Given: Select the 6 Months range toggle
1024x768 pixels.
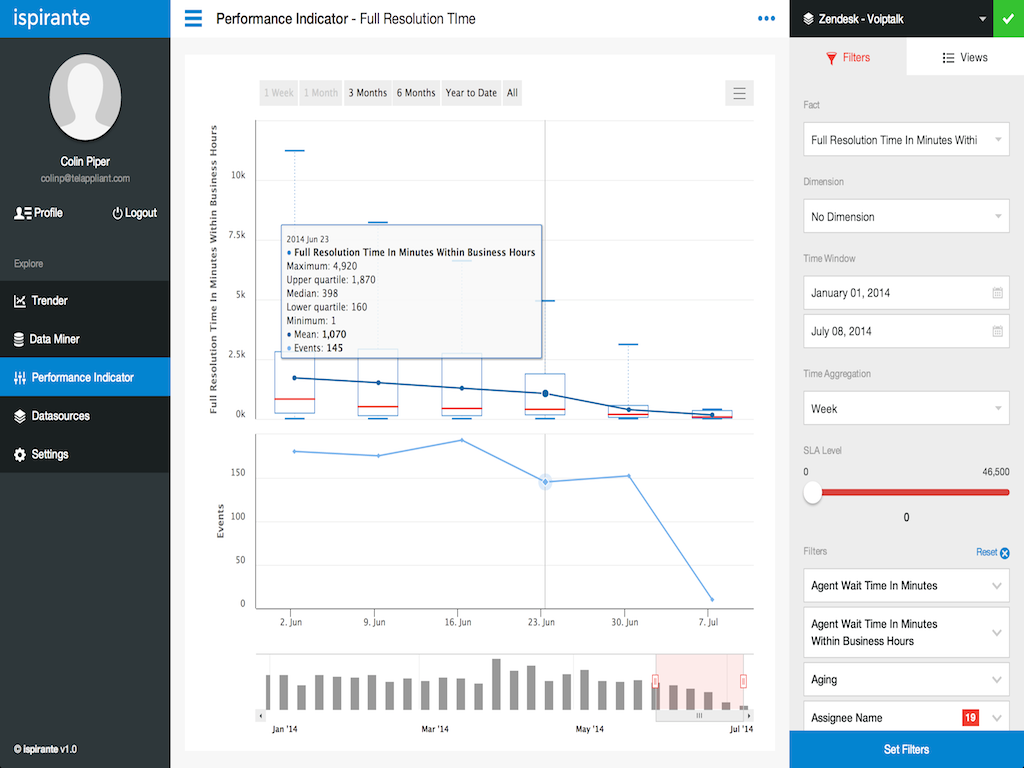Looking at the screenshot, I should click(x=416, y=93).
